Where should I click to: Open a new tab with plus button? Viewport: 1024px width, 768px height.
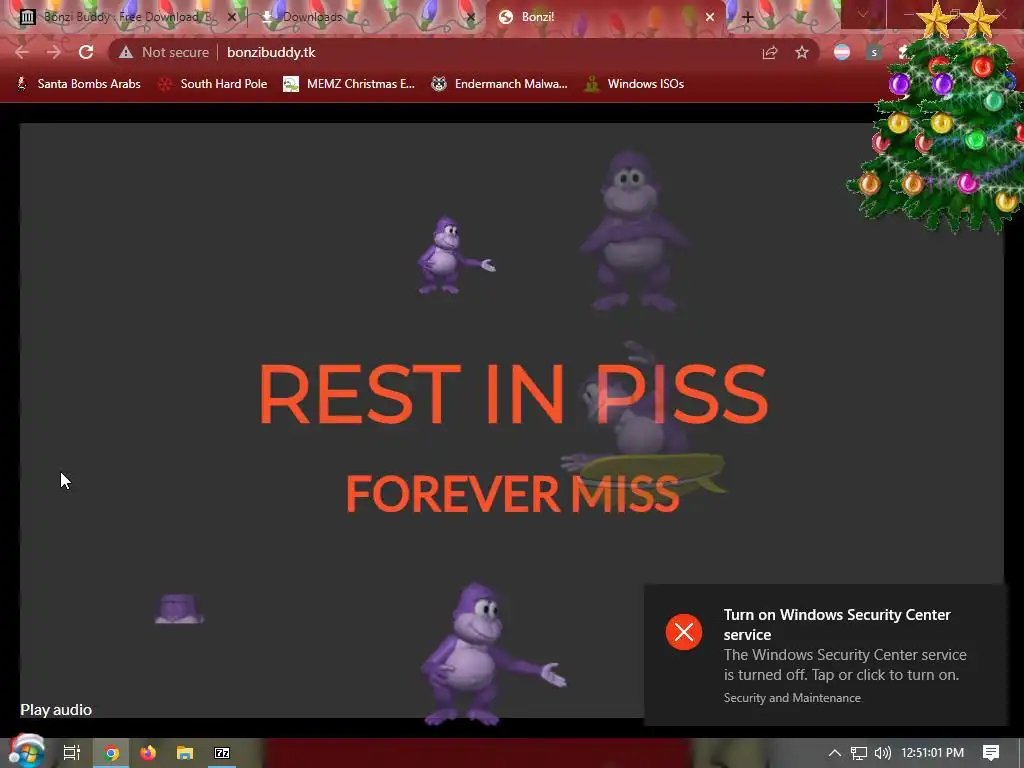point(748,17)
